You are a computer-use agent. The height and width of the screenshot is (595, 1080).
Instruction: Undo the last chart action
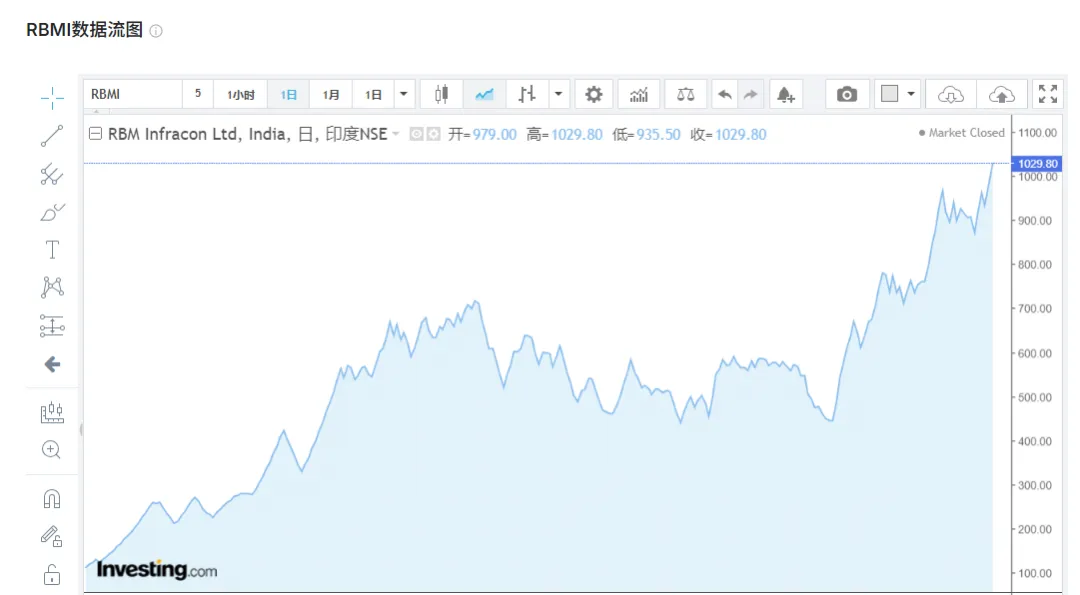pos(725,94)
